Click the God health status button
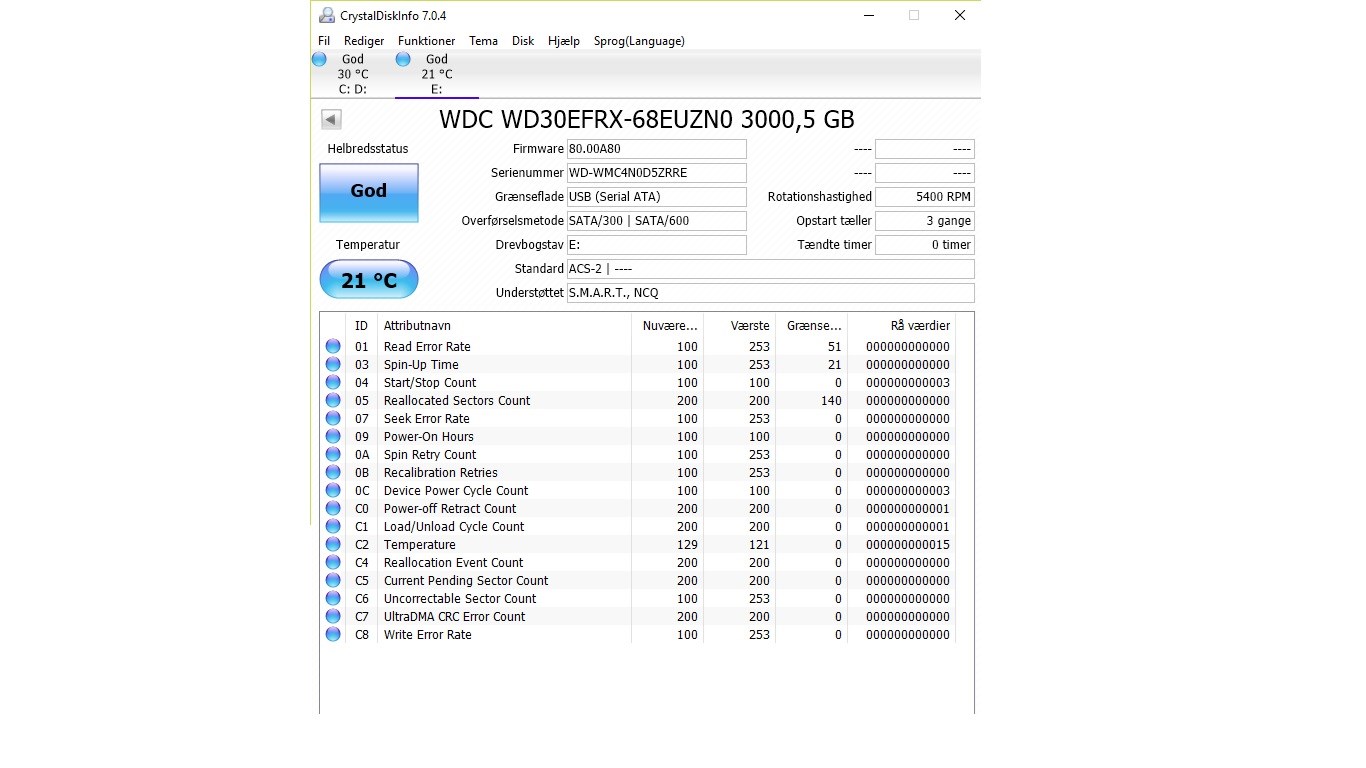This screenshot has width=1366, height=768. coord(369,192)
